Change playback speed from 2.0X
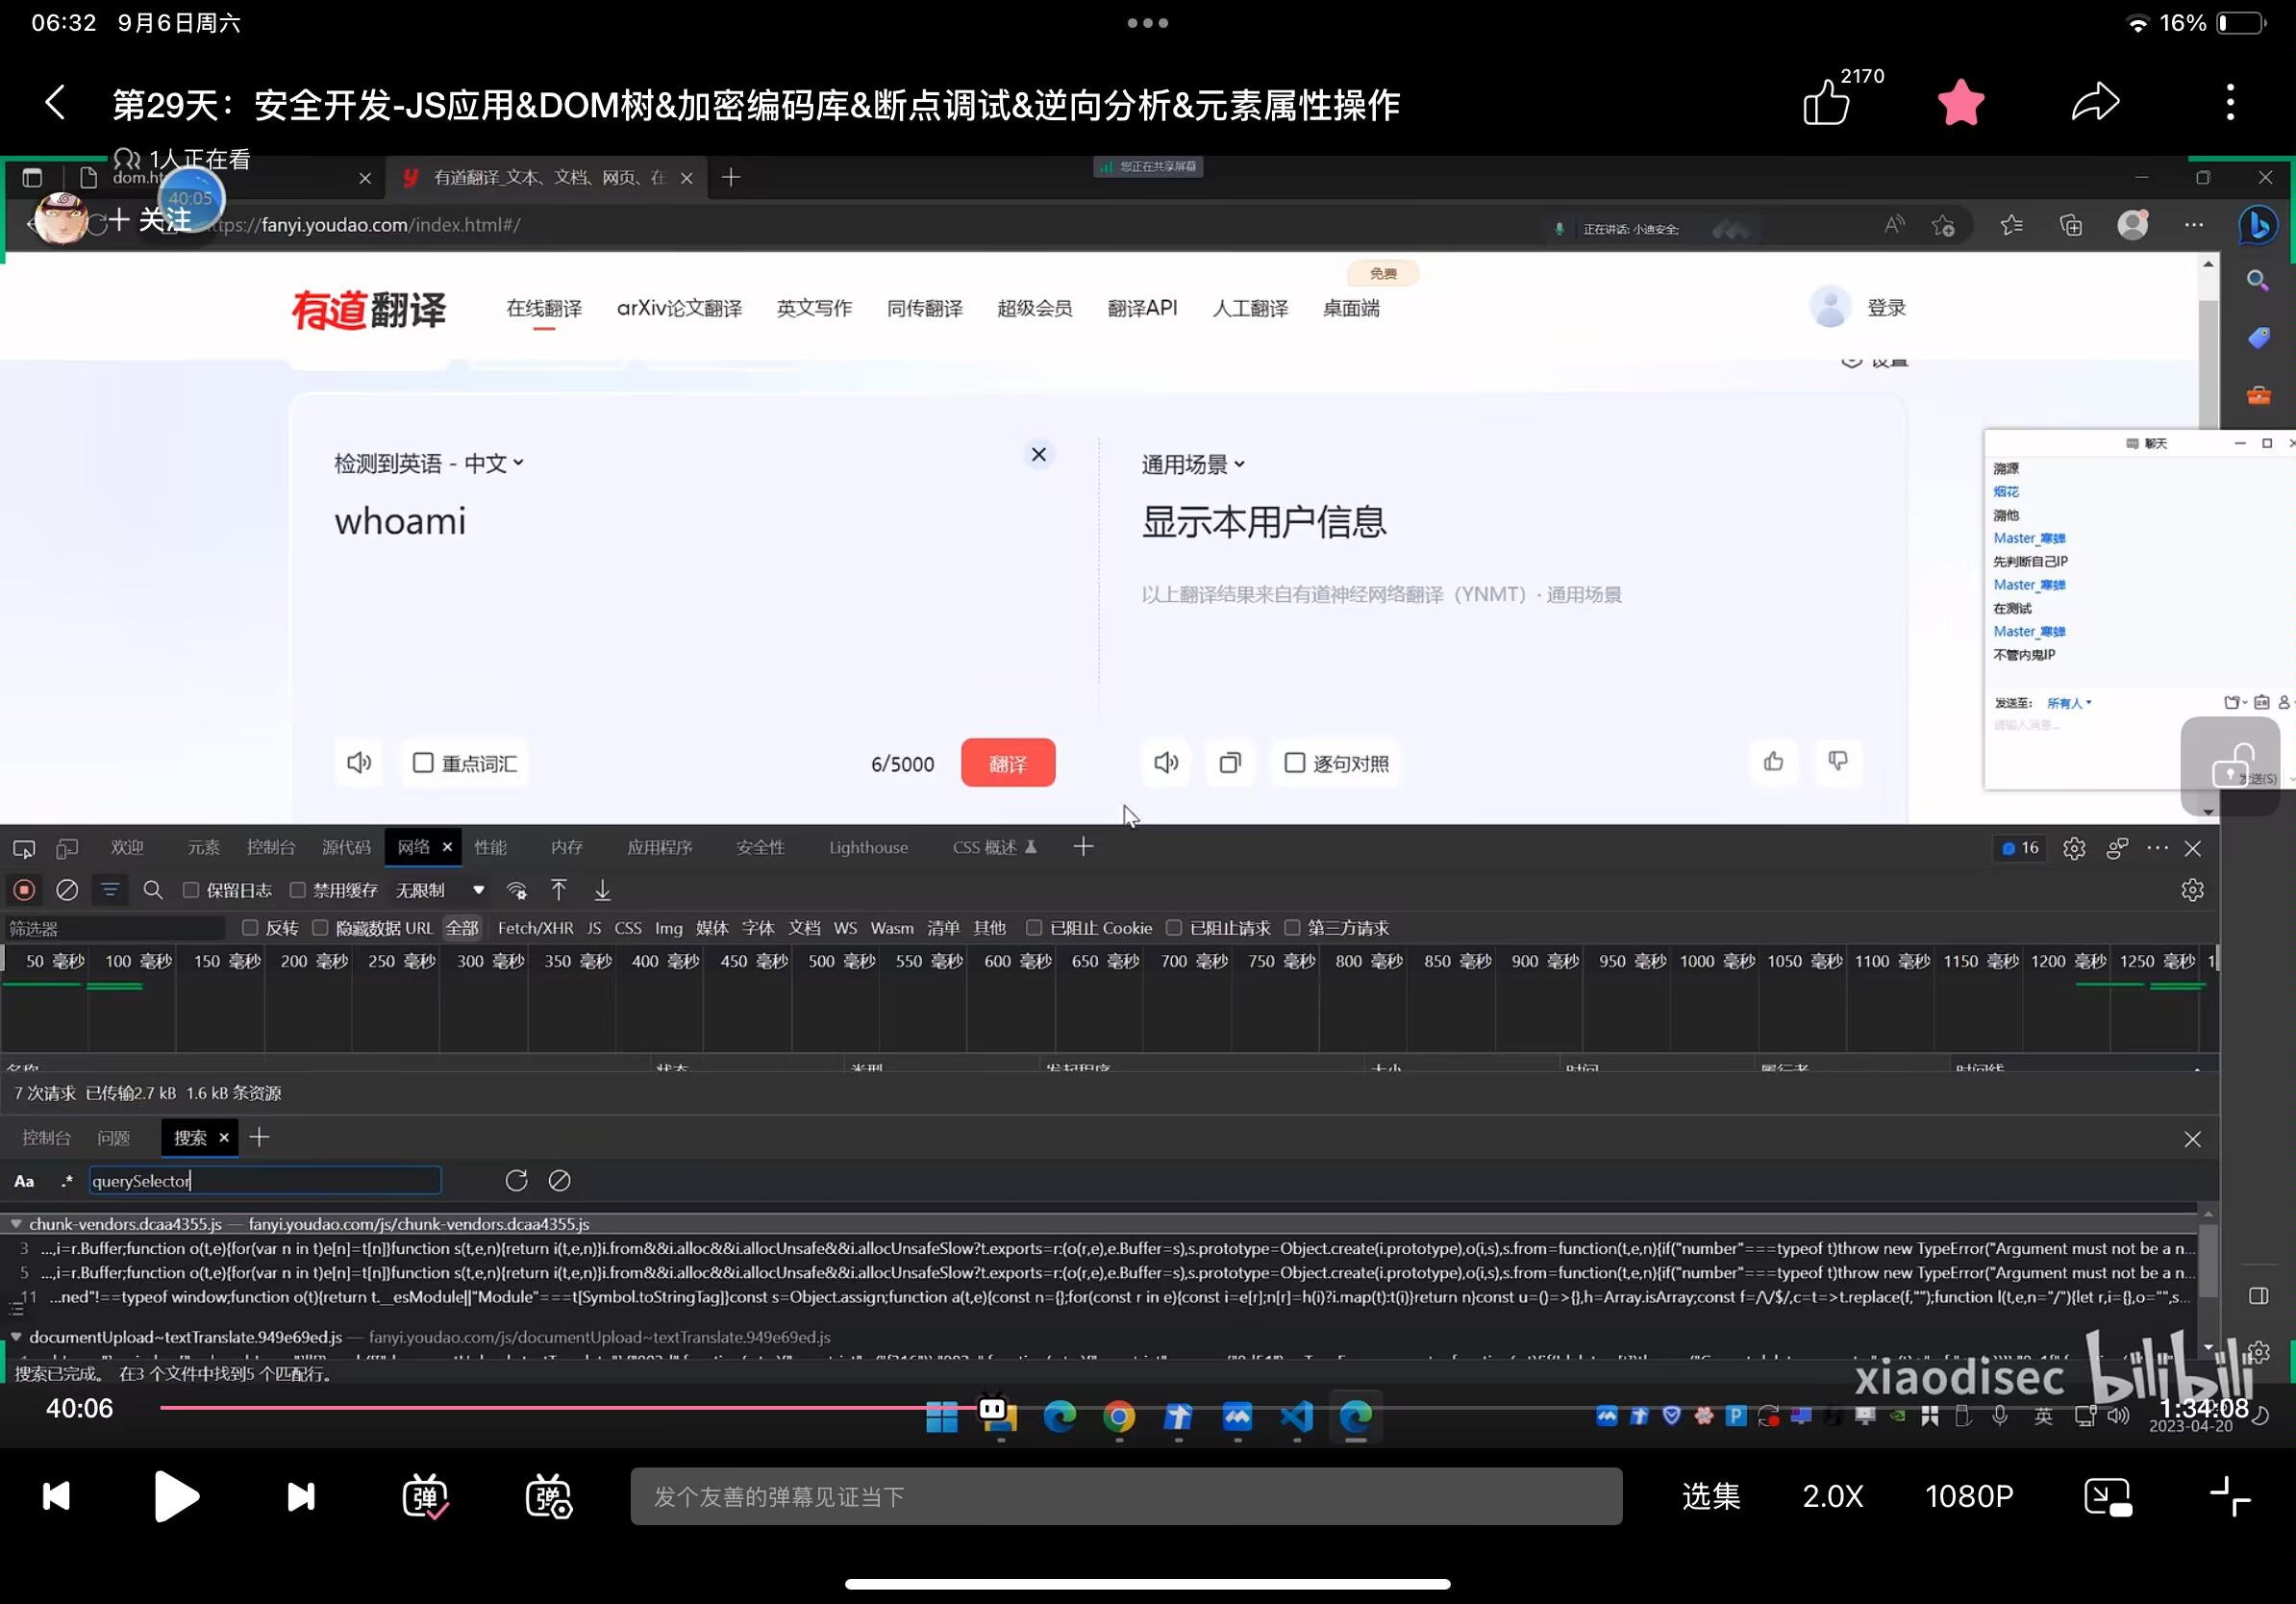This screenshot has width=2296, height=1604. click(1833, 1496)
